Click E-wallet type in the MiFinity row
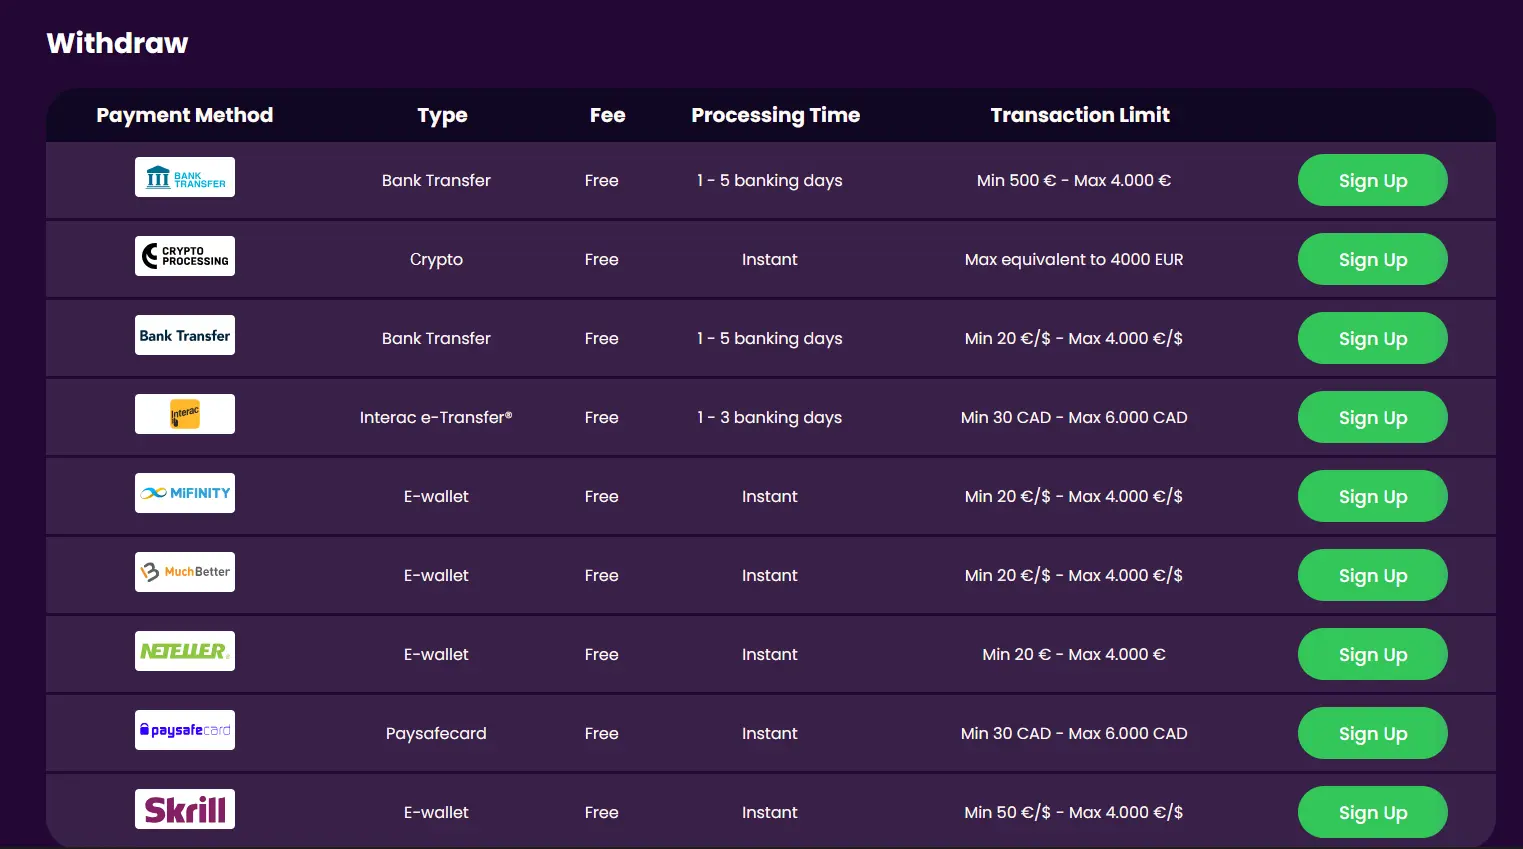Screen dimensions: 1523x849 [436, 496]
